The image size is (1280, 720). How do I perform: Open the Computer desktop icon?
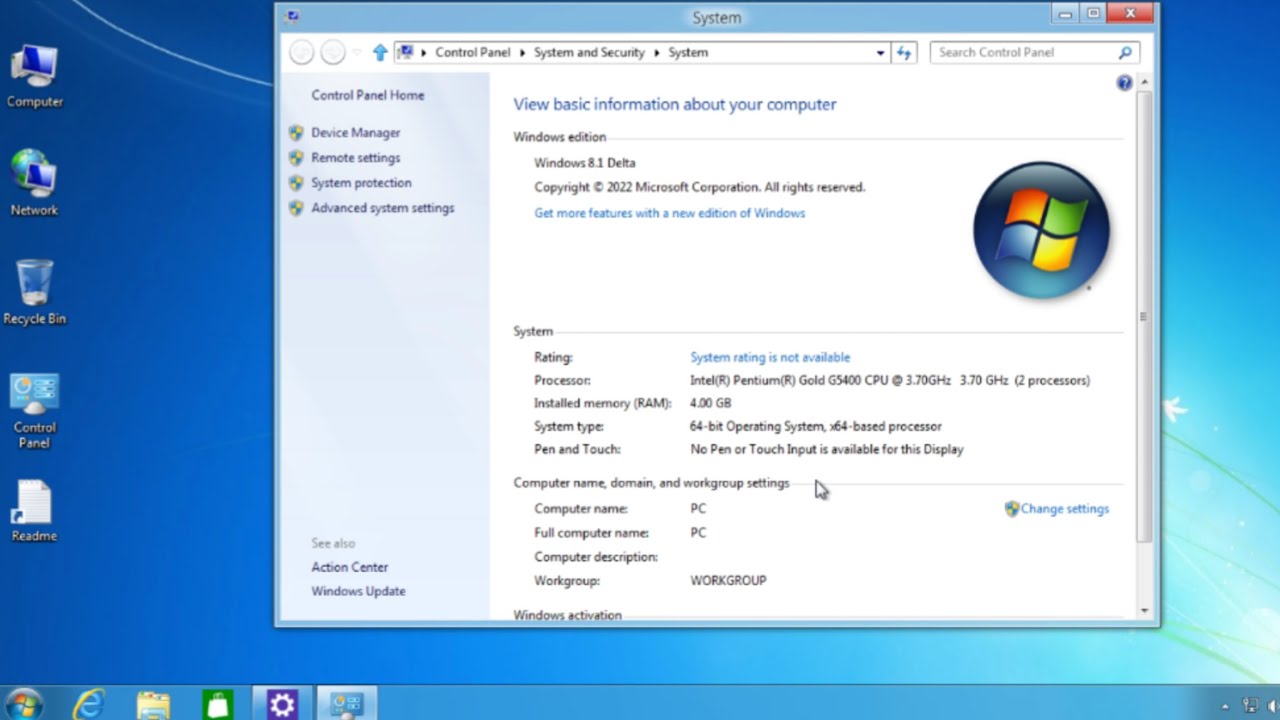click(34, 76)
